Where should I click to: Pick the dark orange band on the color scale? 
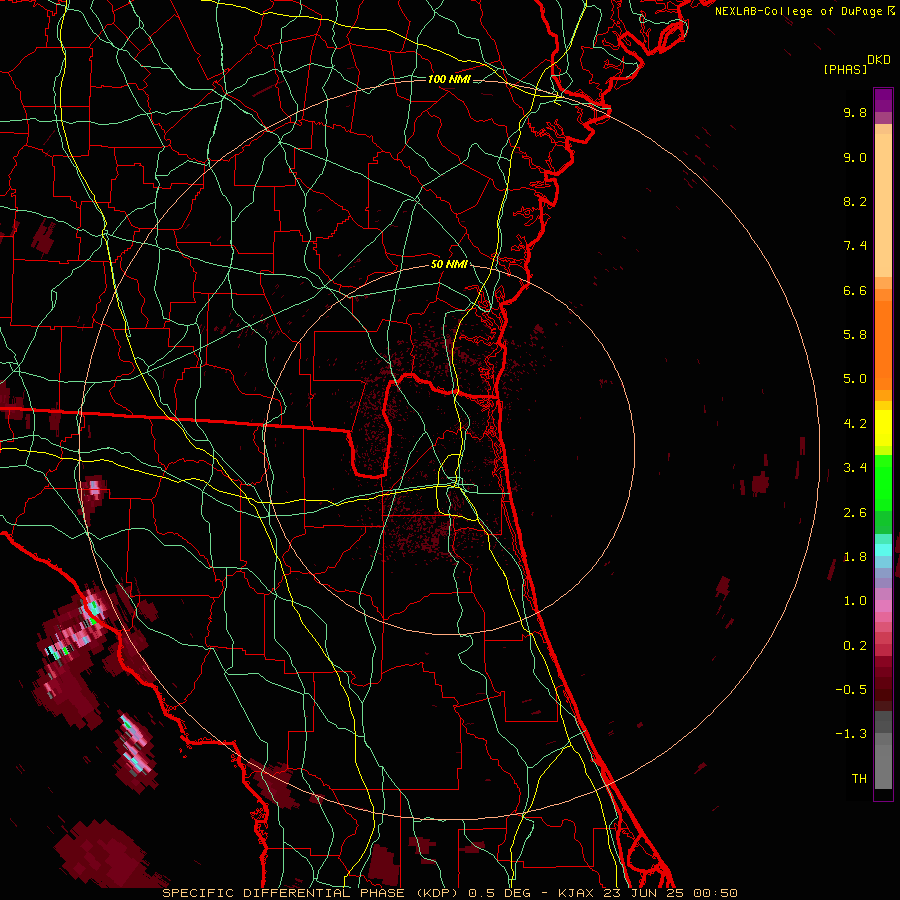click(x=883, y=346)
